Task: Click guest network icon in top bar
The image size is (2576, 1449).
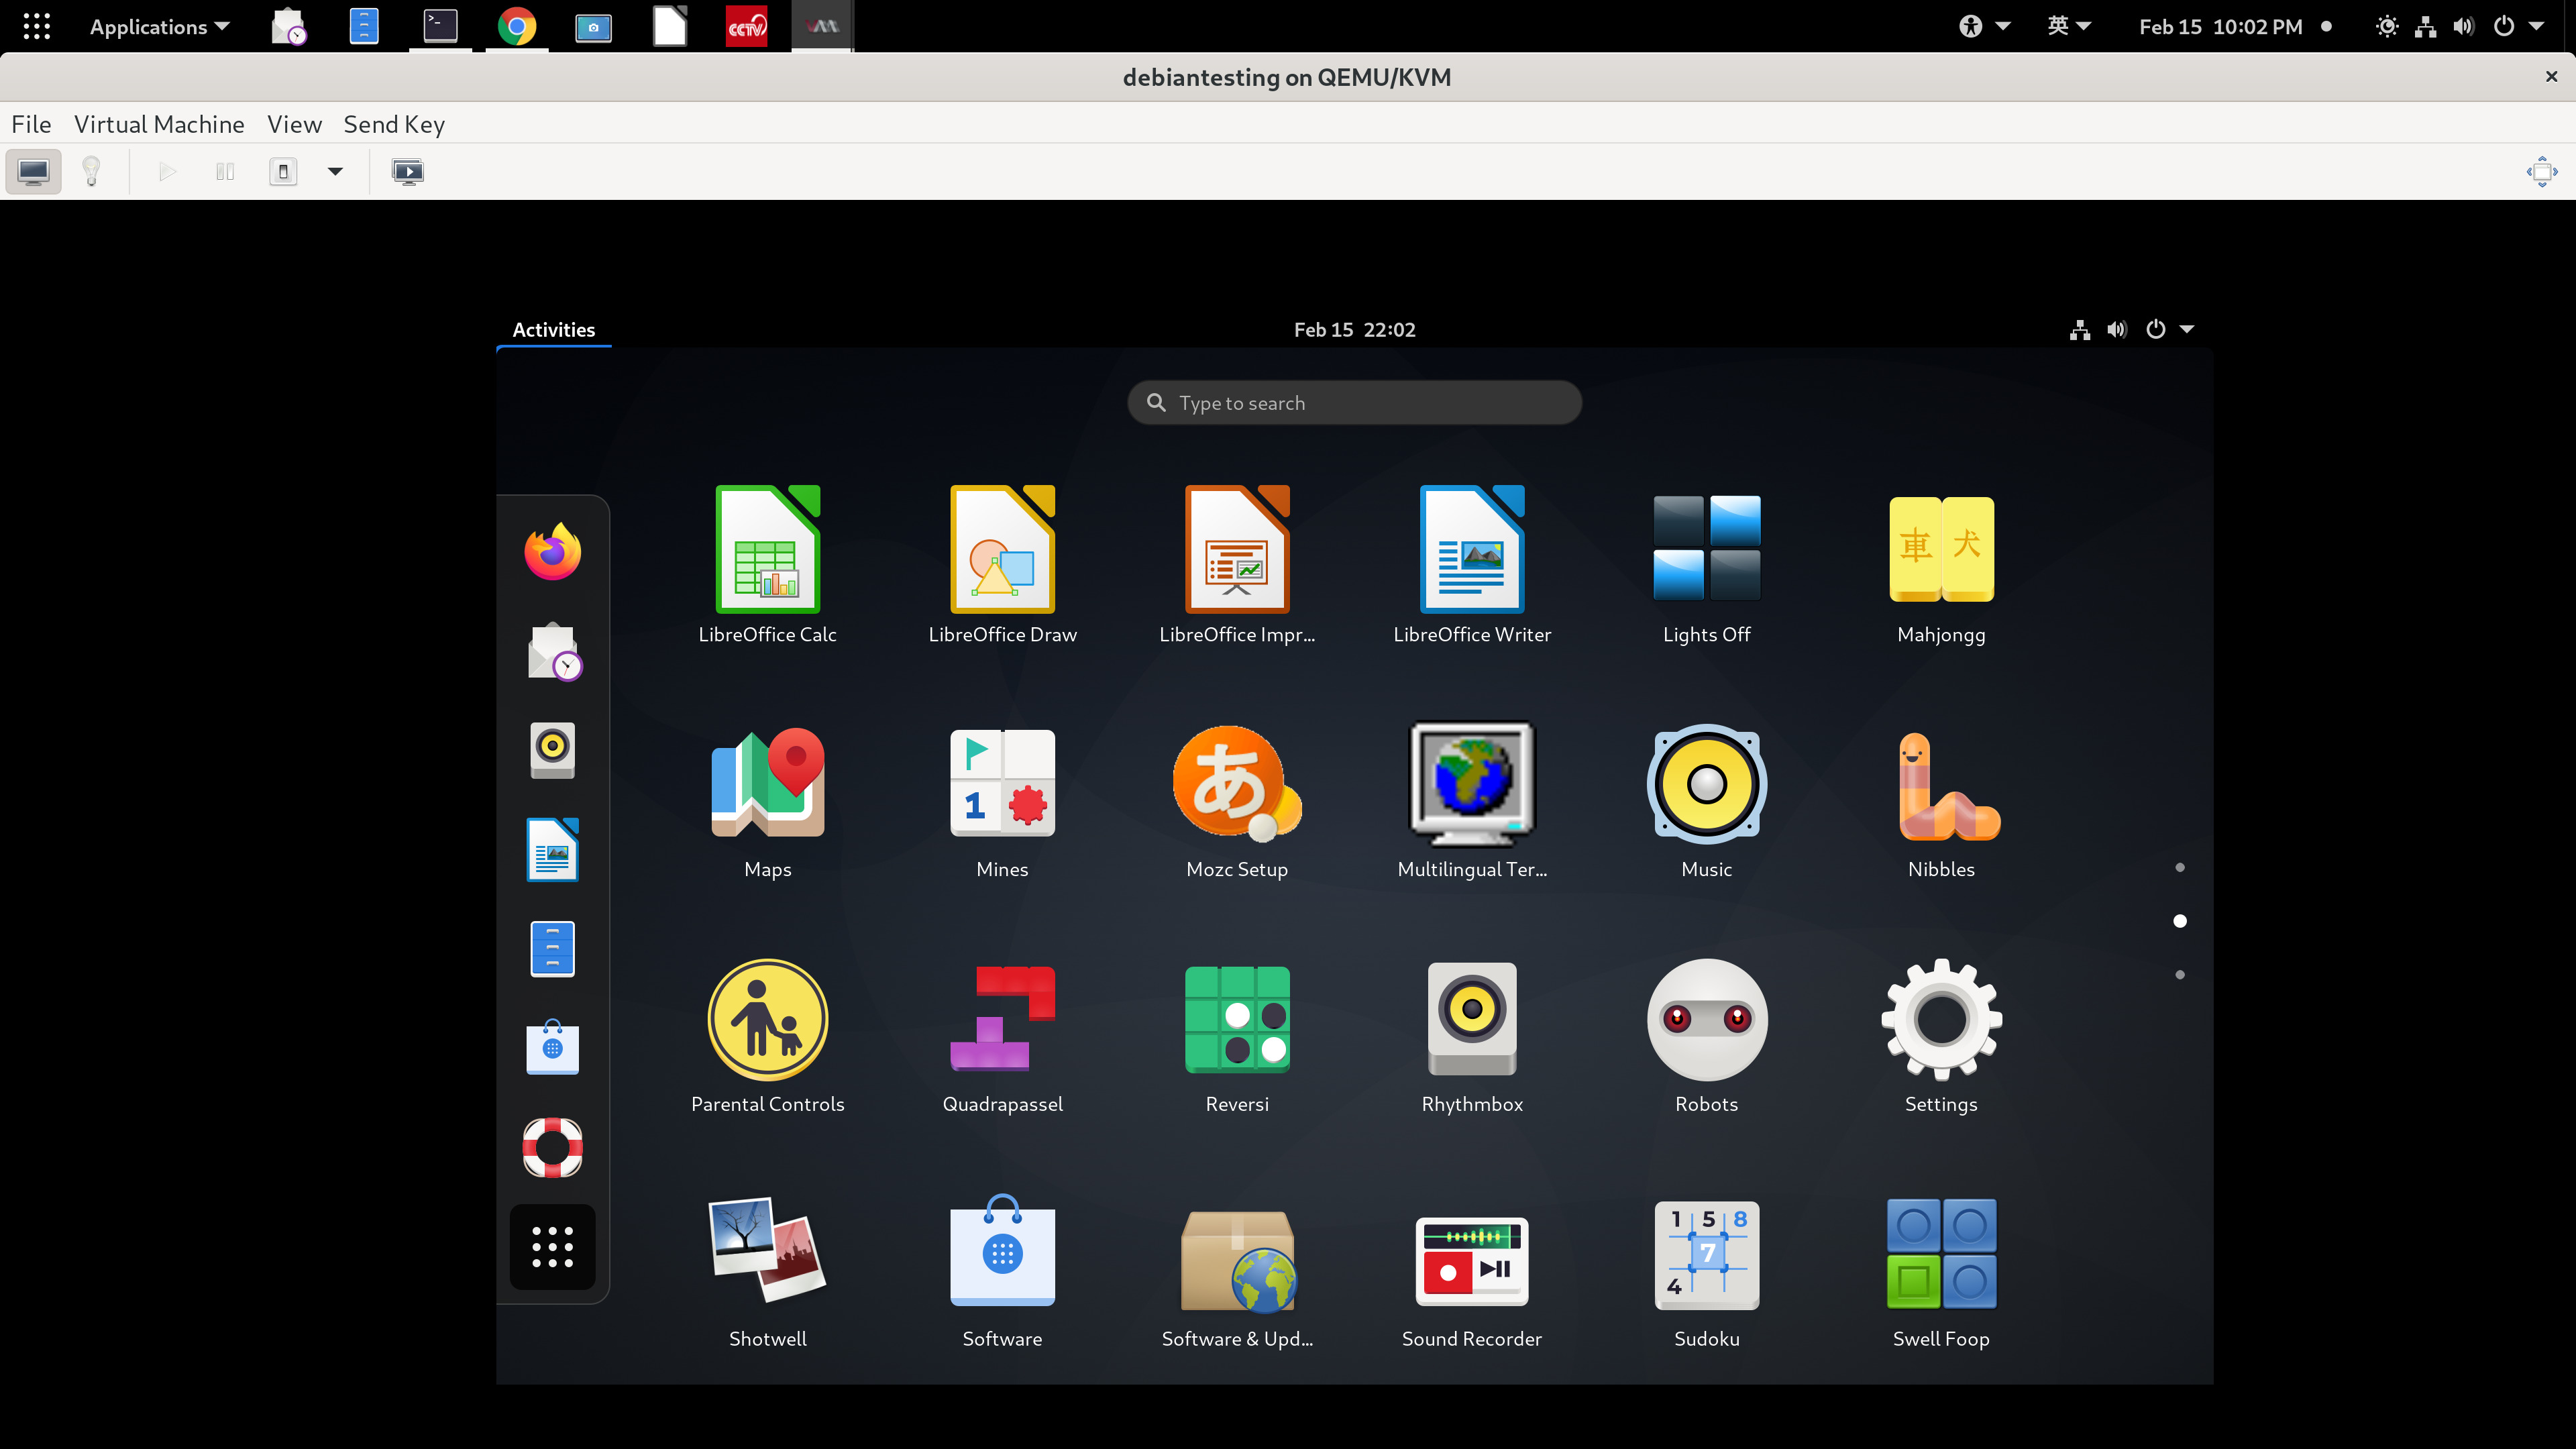Action: (2079, 329)
